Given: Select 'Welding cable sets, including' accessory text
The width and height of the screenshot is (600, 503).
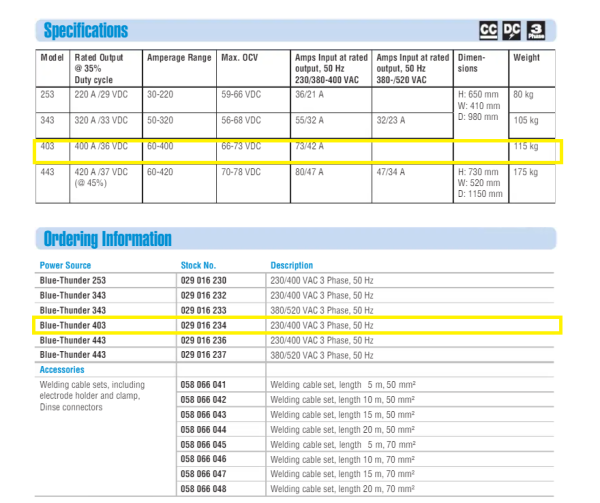Looking at the screenshot, I should point(92,384).
